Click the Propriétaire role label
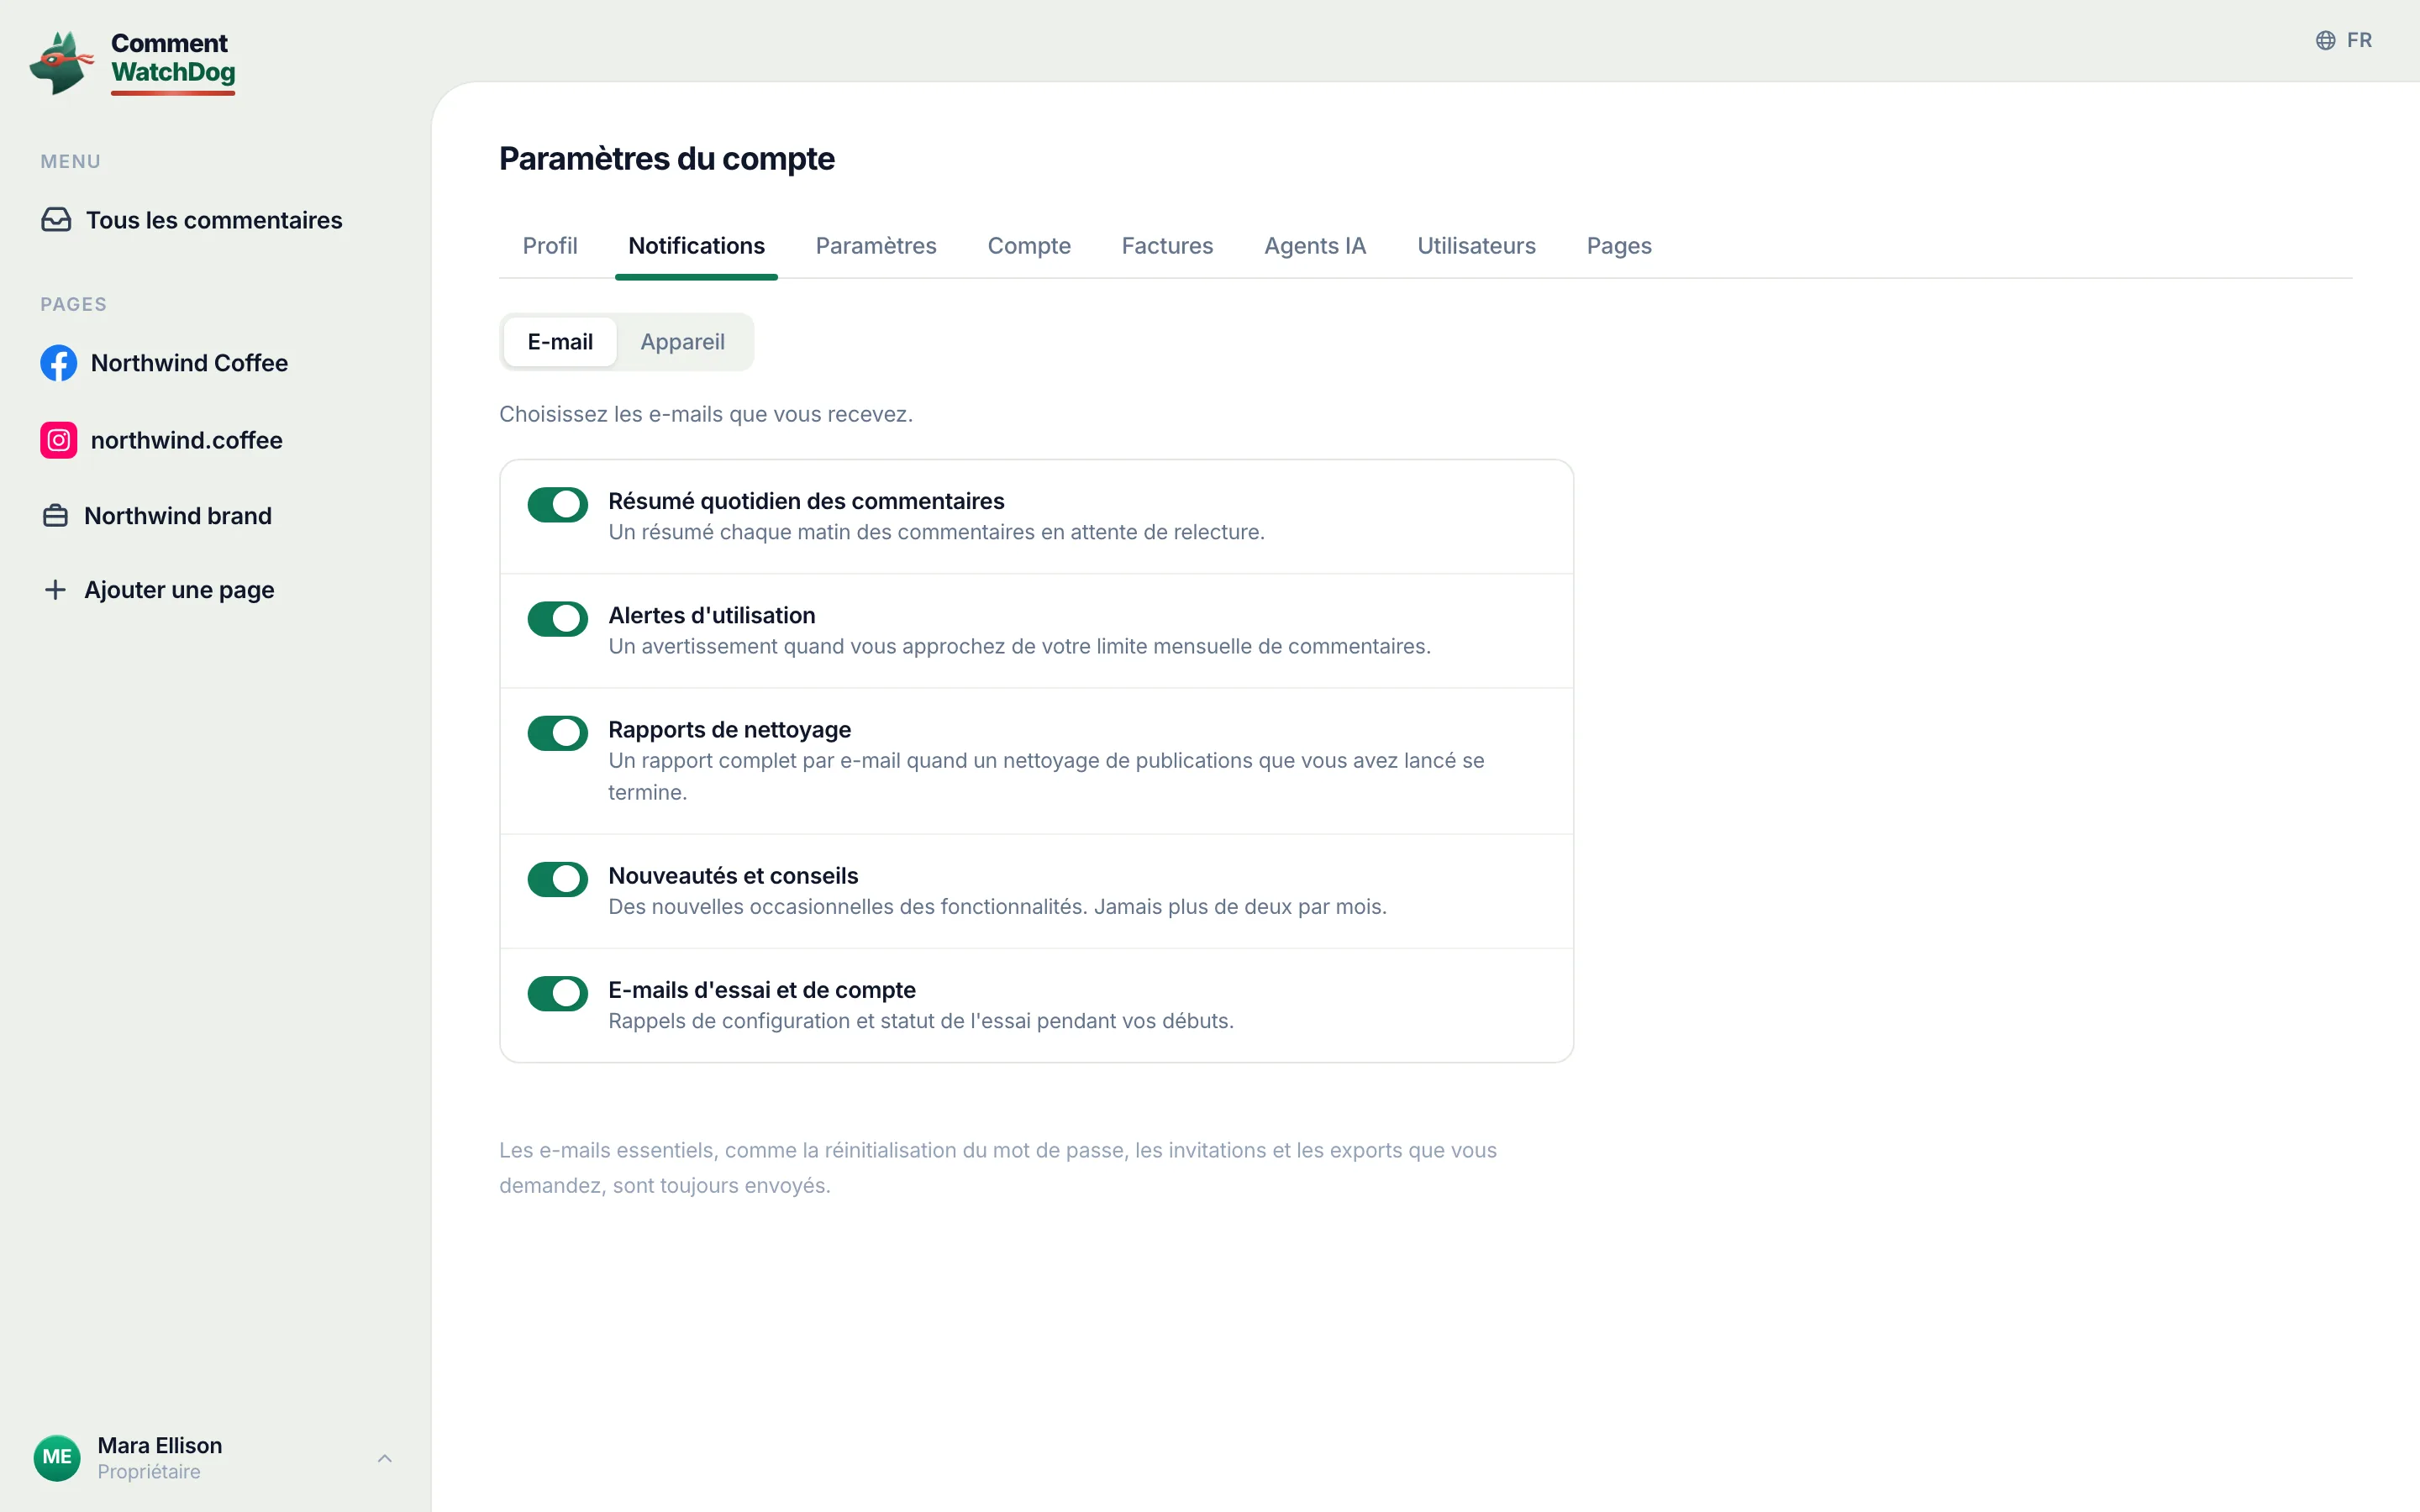Screen dimensions: 2420x1512 click(149, 1472)
